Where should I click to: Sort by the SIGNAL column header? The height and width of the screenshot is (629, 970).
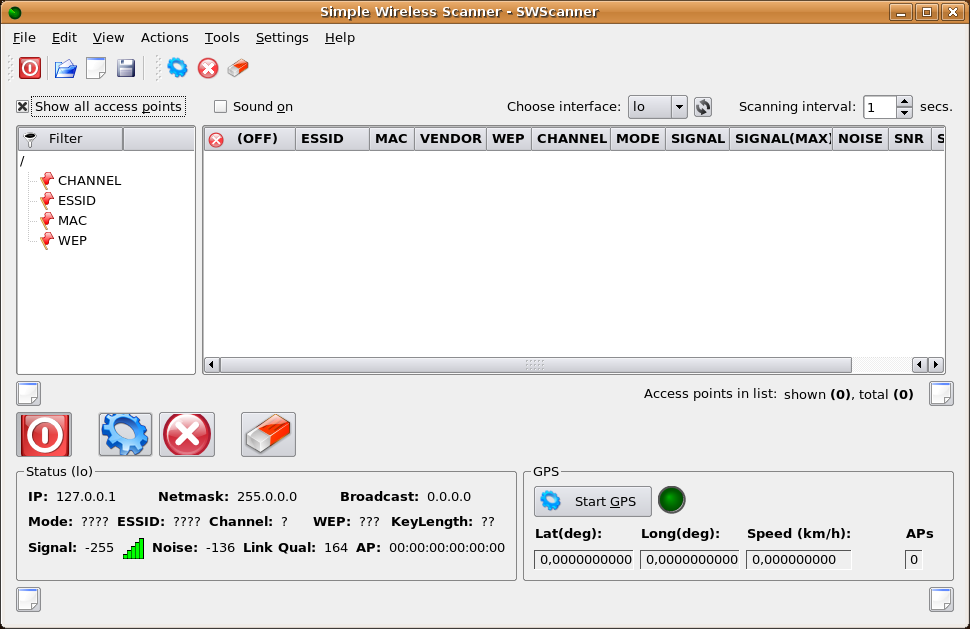click(698, 139)
